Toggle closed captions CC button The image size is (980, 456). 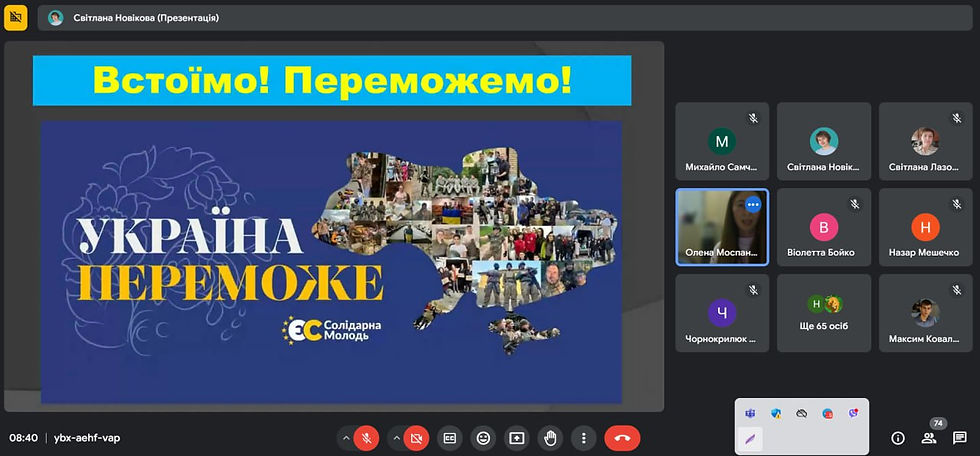(449, 439)
